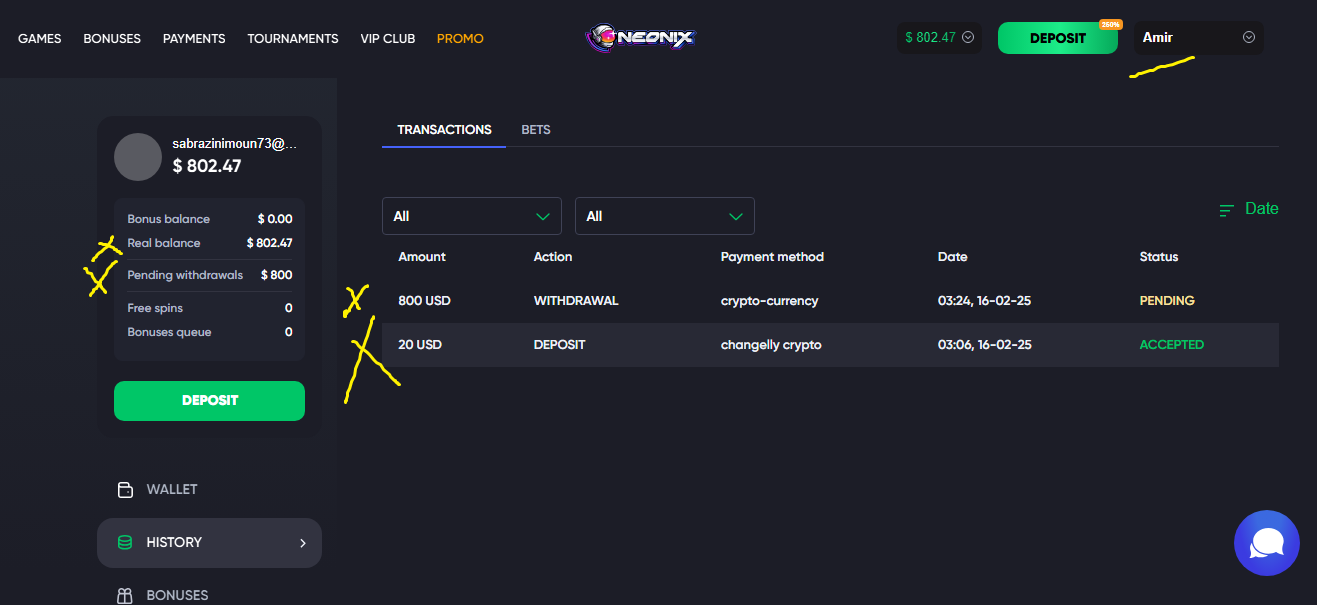
Task: Click the Date sort icon
Action: tap(1226, 210)
